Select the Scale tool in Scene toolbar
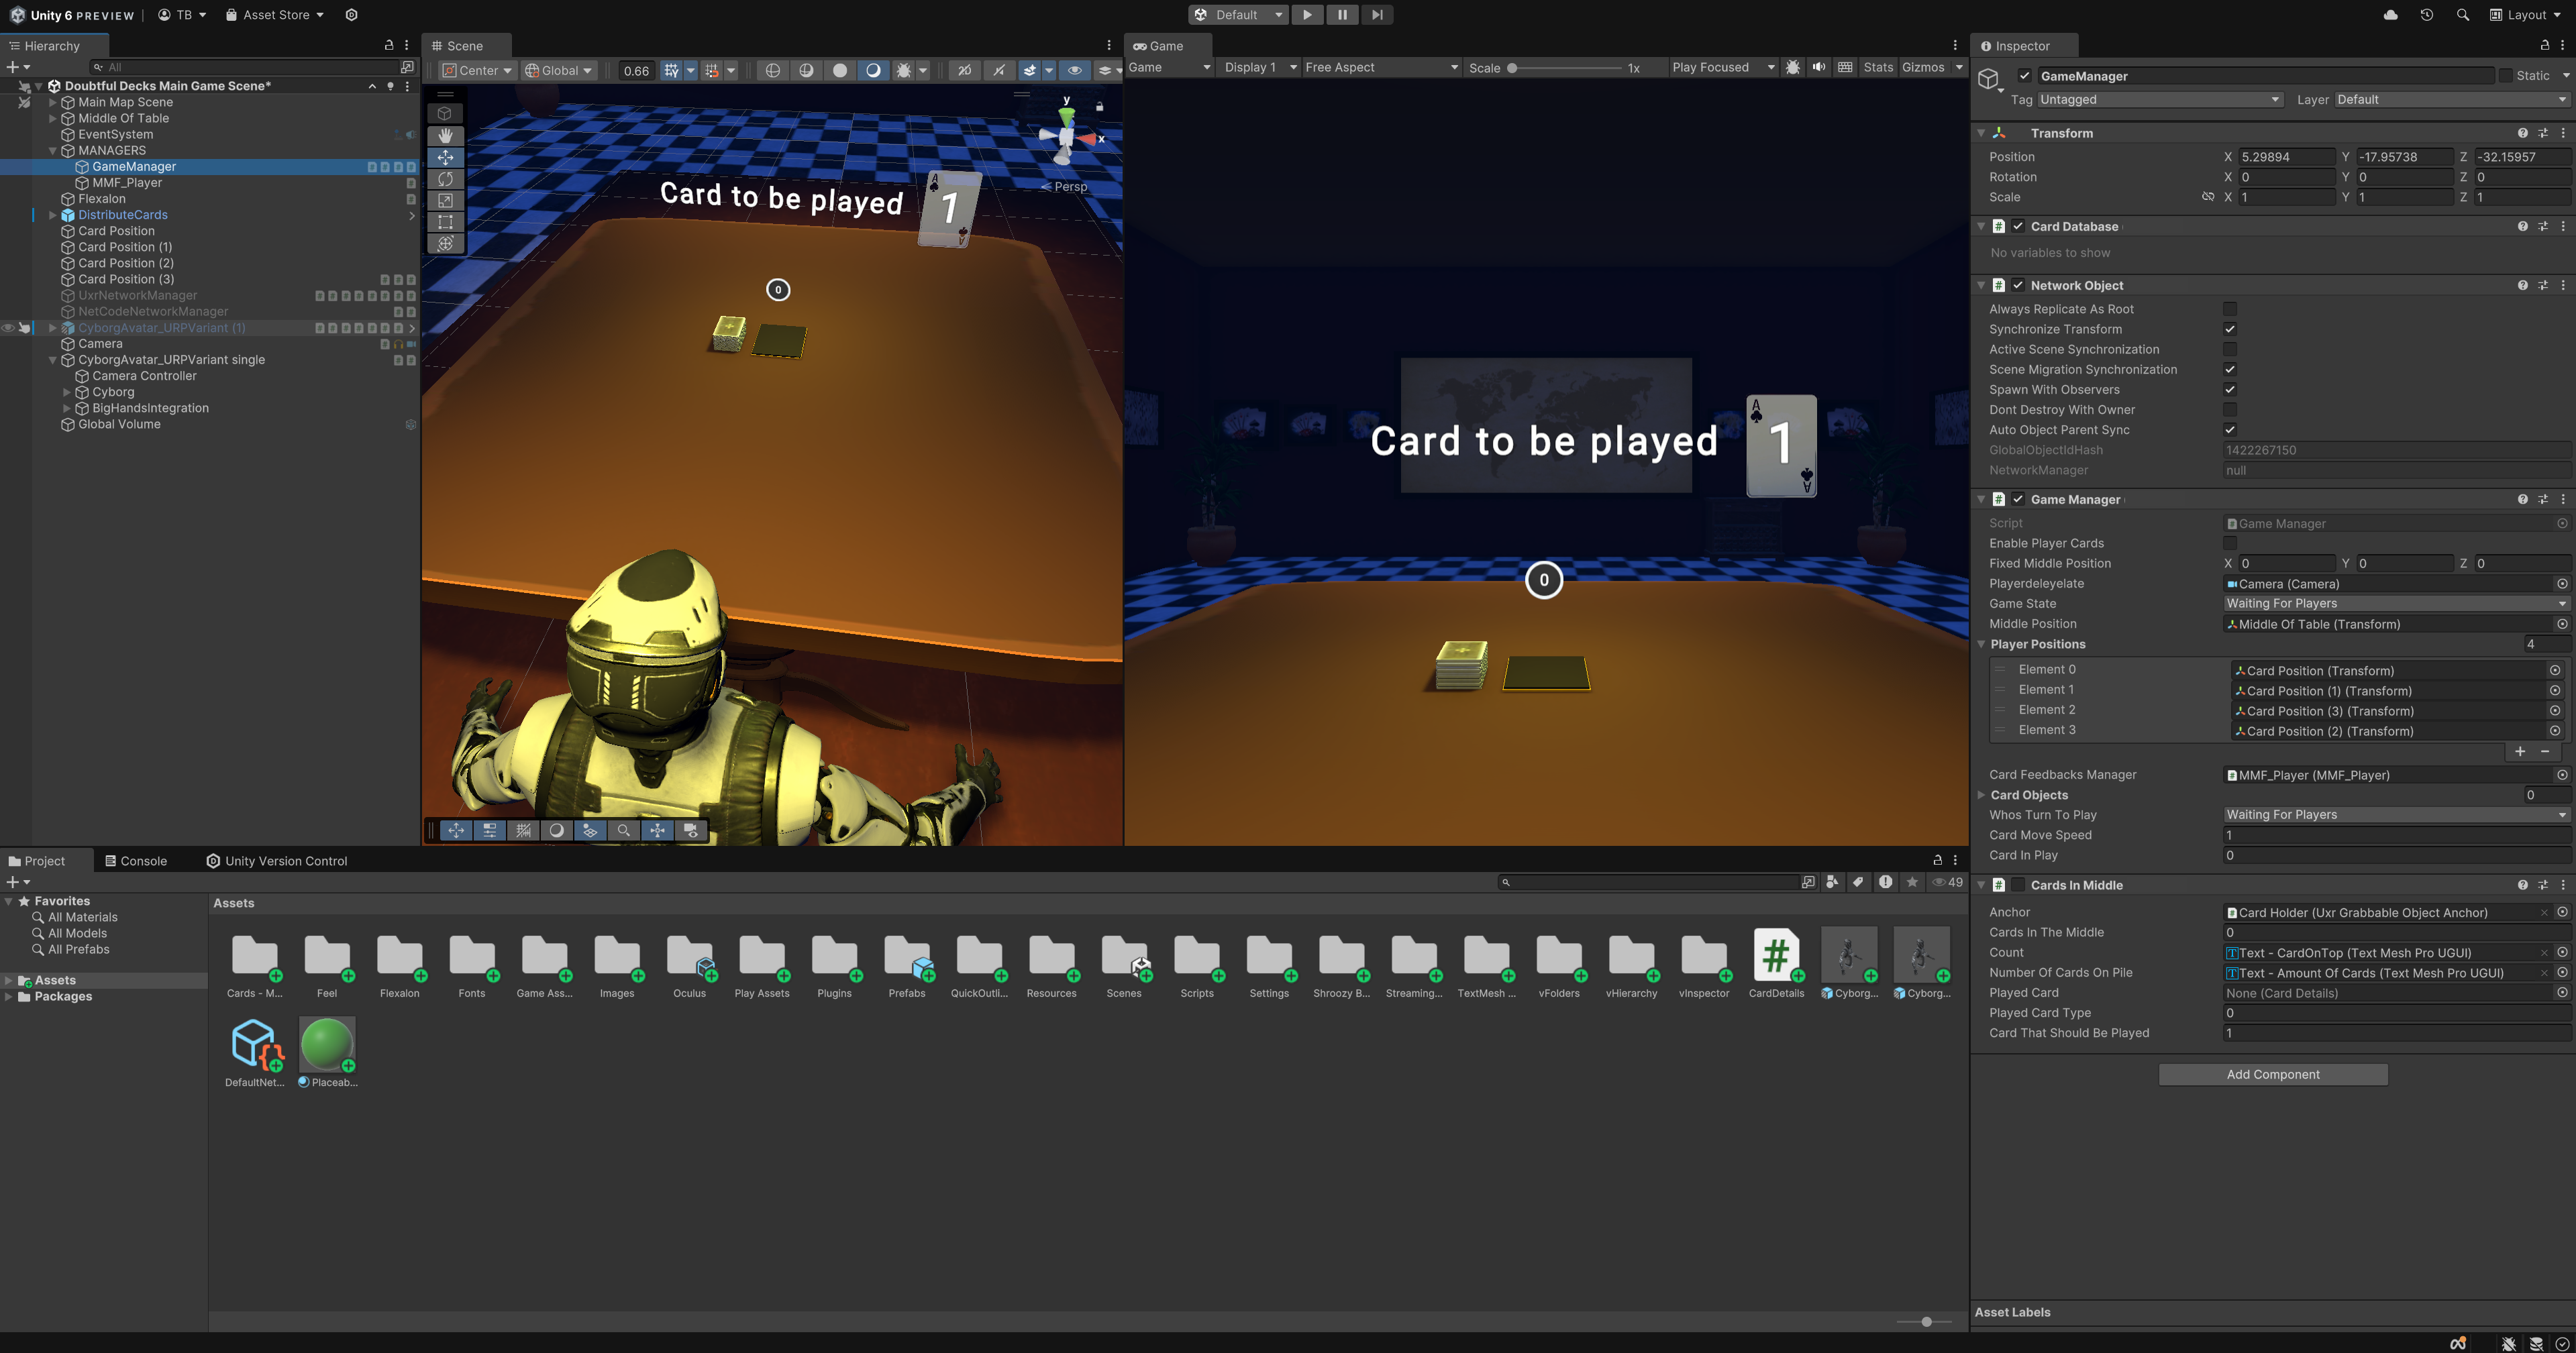 [x=445, y=200]
